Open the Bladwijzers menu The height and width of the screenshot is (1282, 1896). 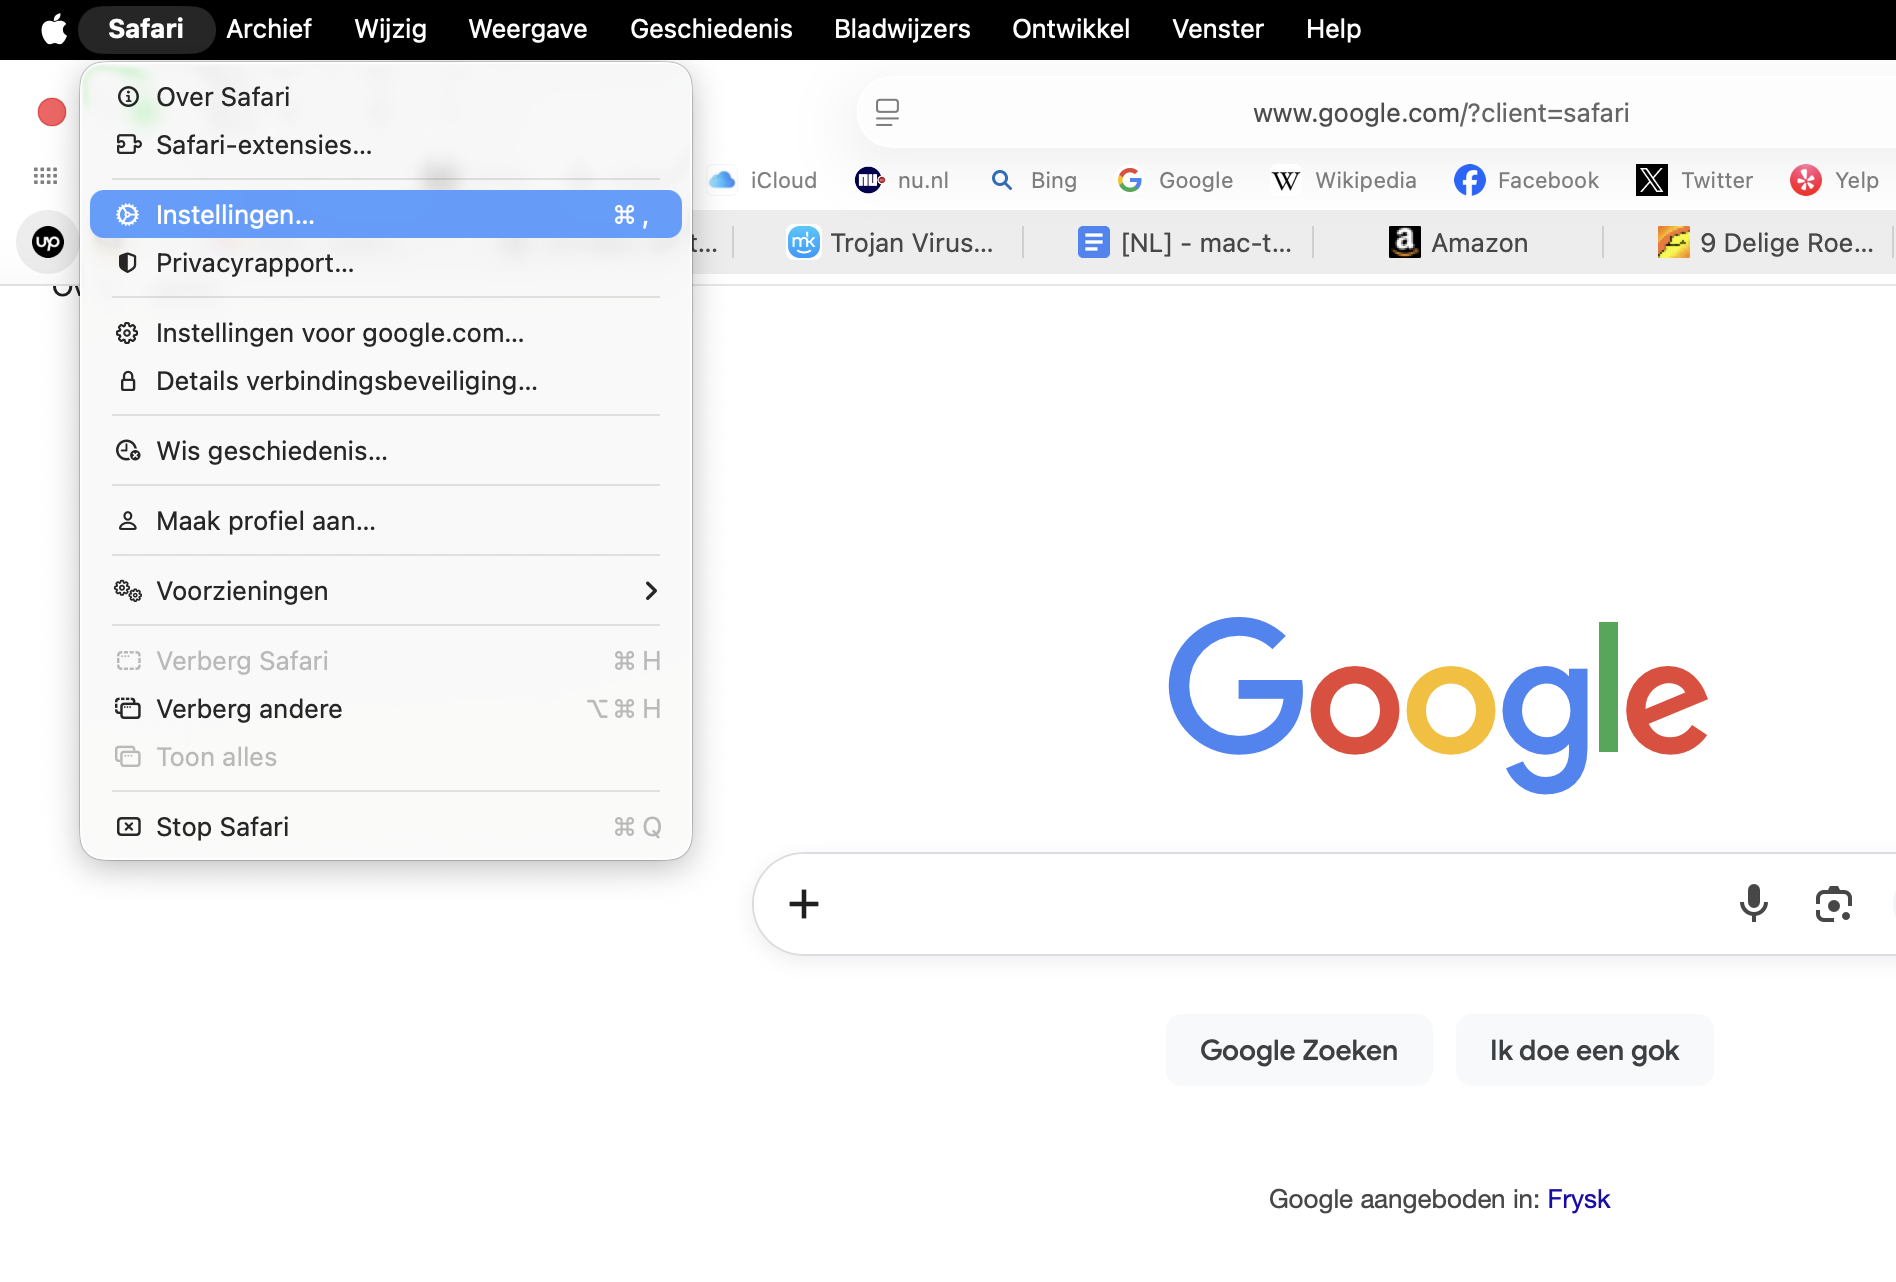tap(901, 29)
